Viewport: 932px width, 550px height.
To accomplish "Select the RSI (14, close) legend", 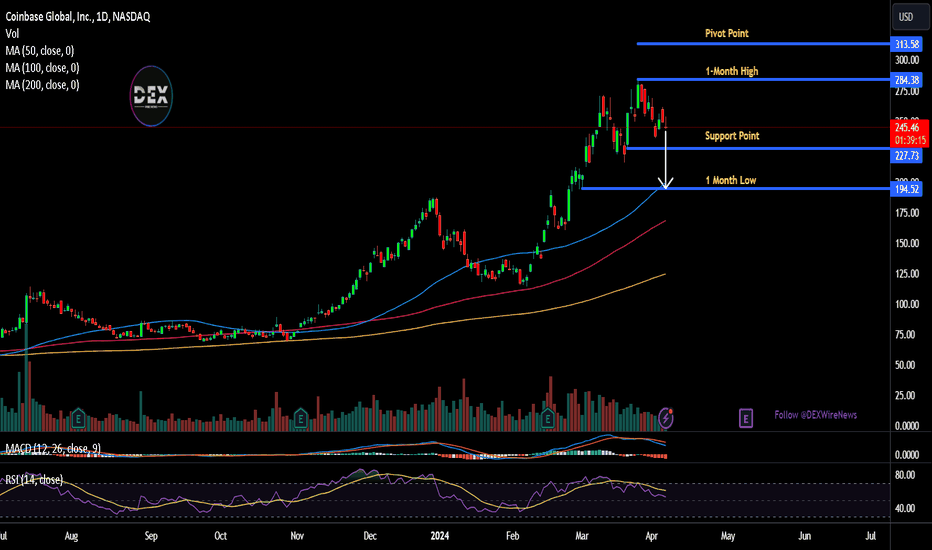I will pos(34,479).
